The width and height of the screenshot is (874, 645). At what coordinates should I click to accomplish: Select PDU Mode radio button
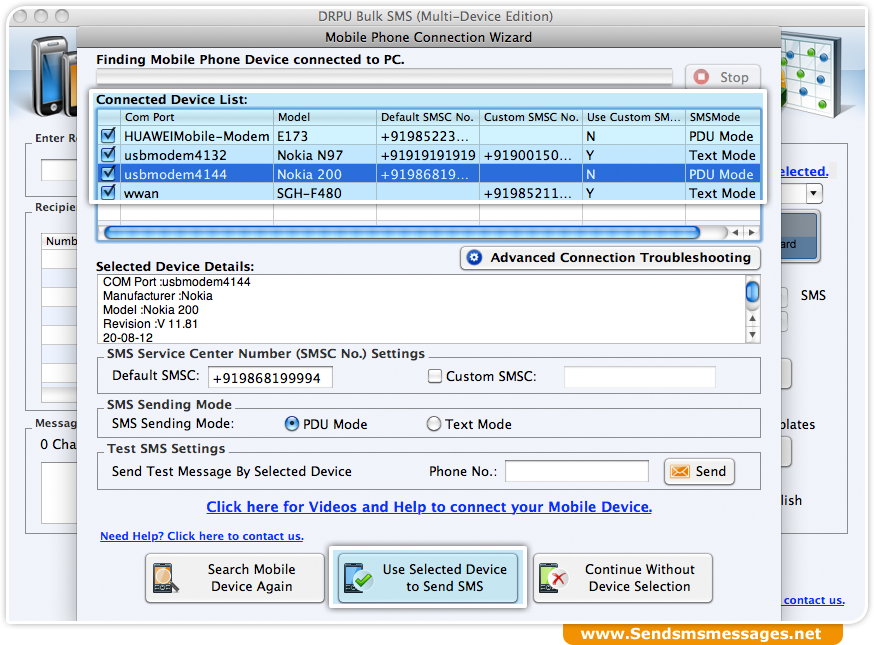tap(292, 424)
